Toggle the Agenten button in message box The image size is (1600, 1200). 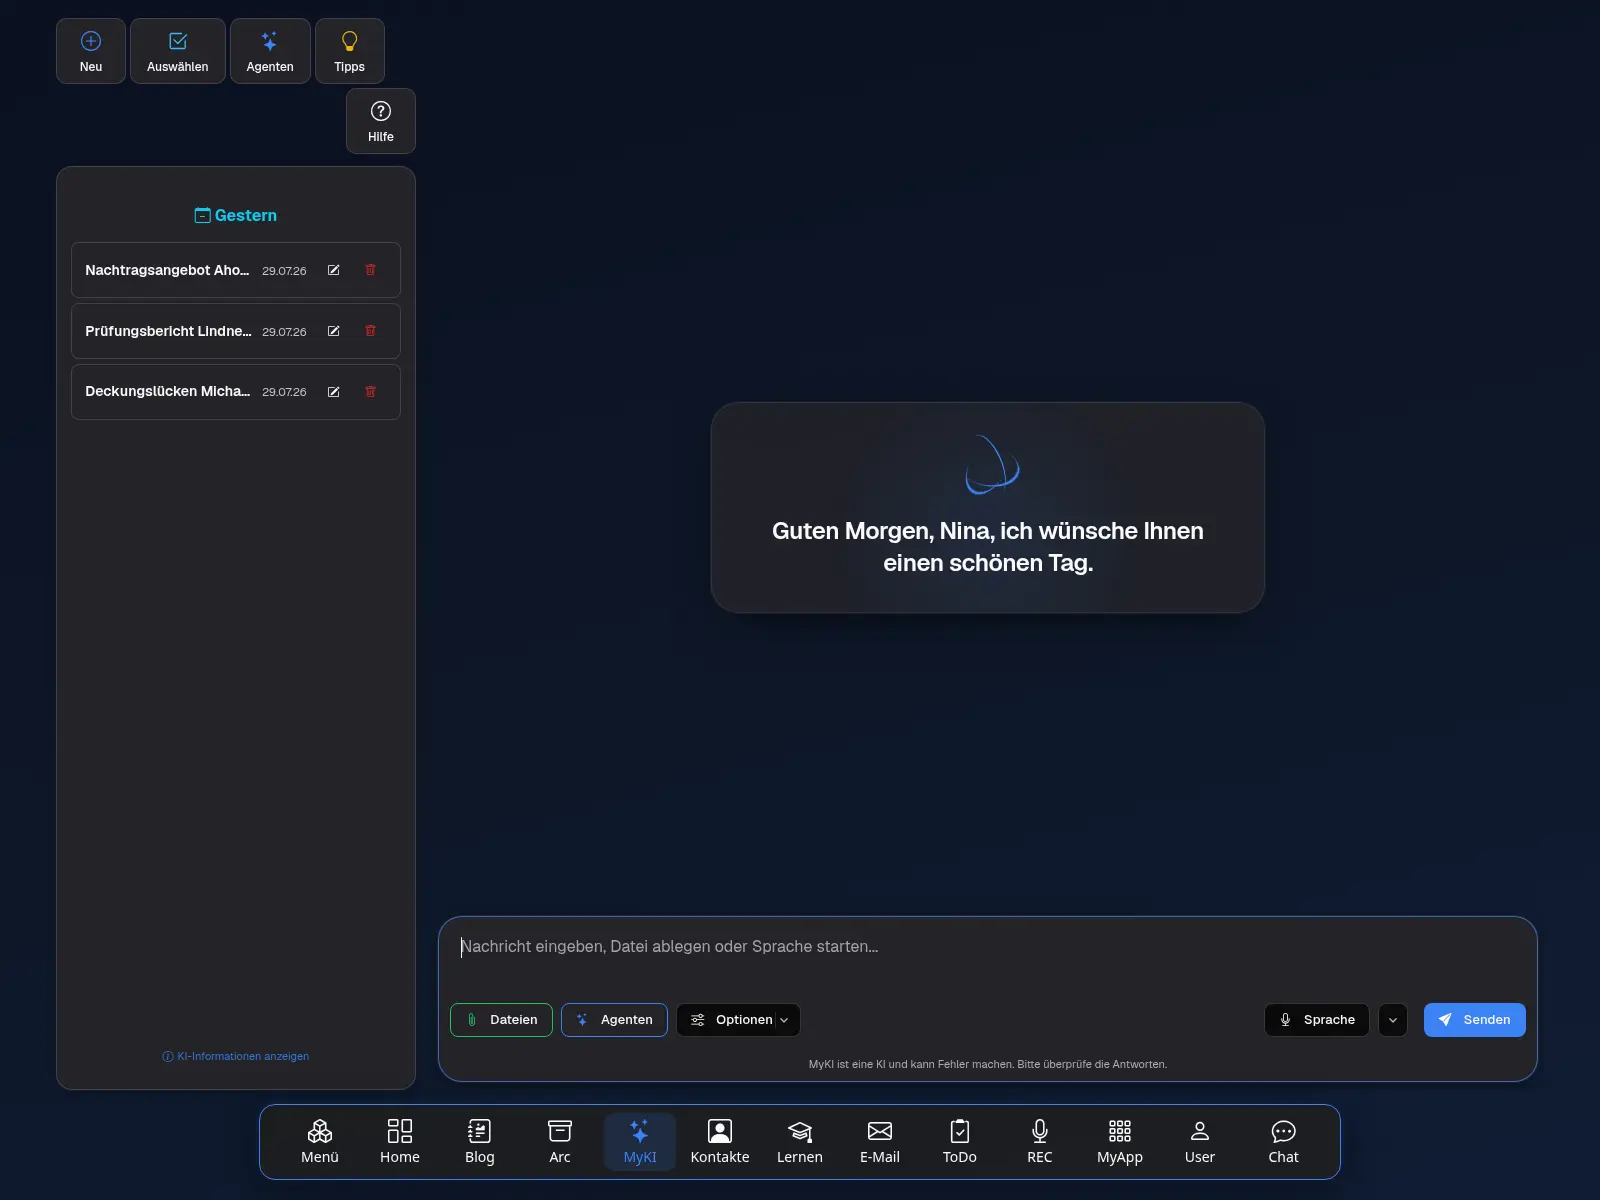pos(614,1020)
